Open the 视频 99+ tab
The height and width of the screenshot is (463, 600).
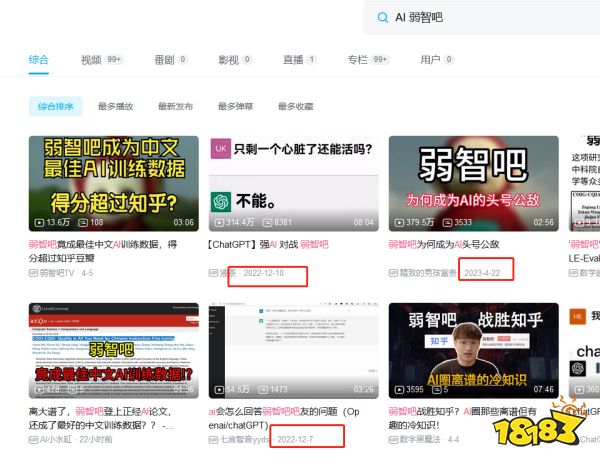(x=102, y=60)
